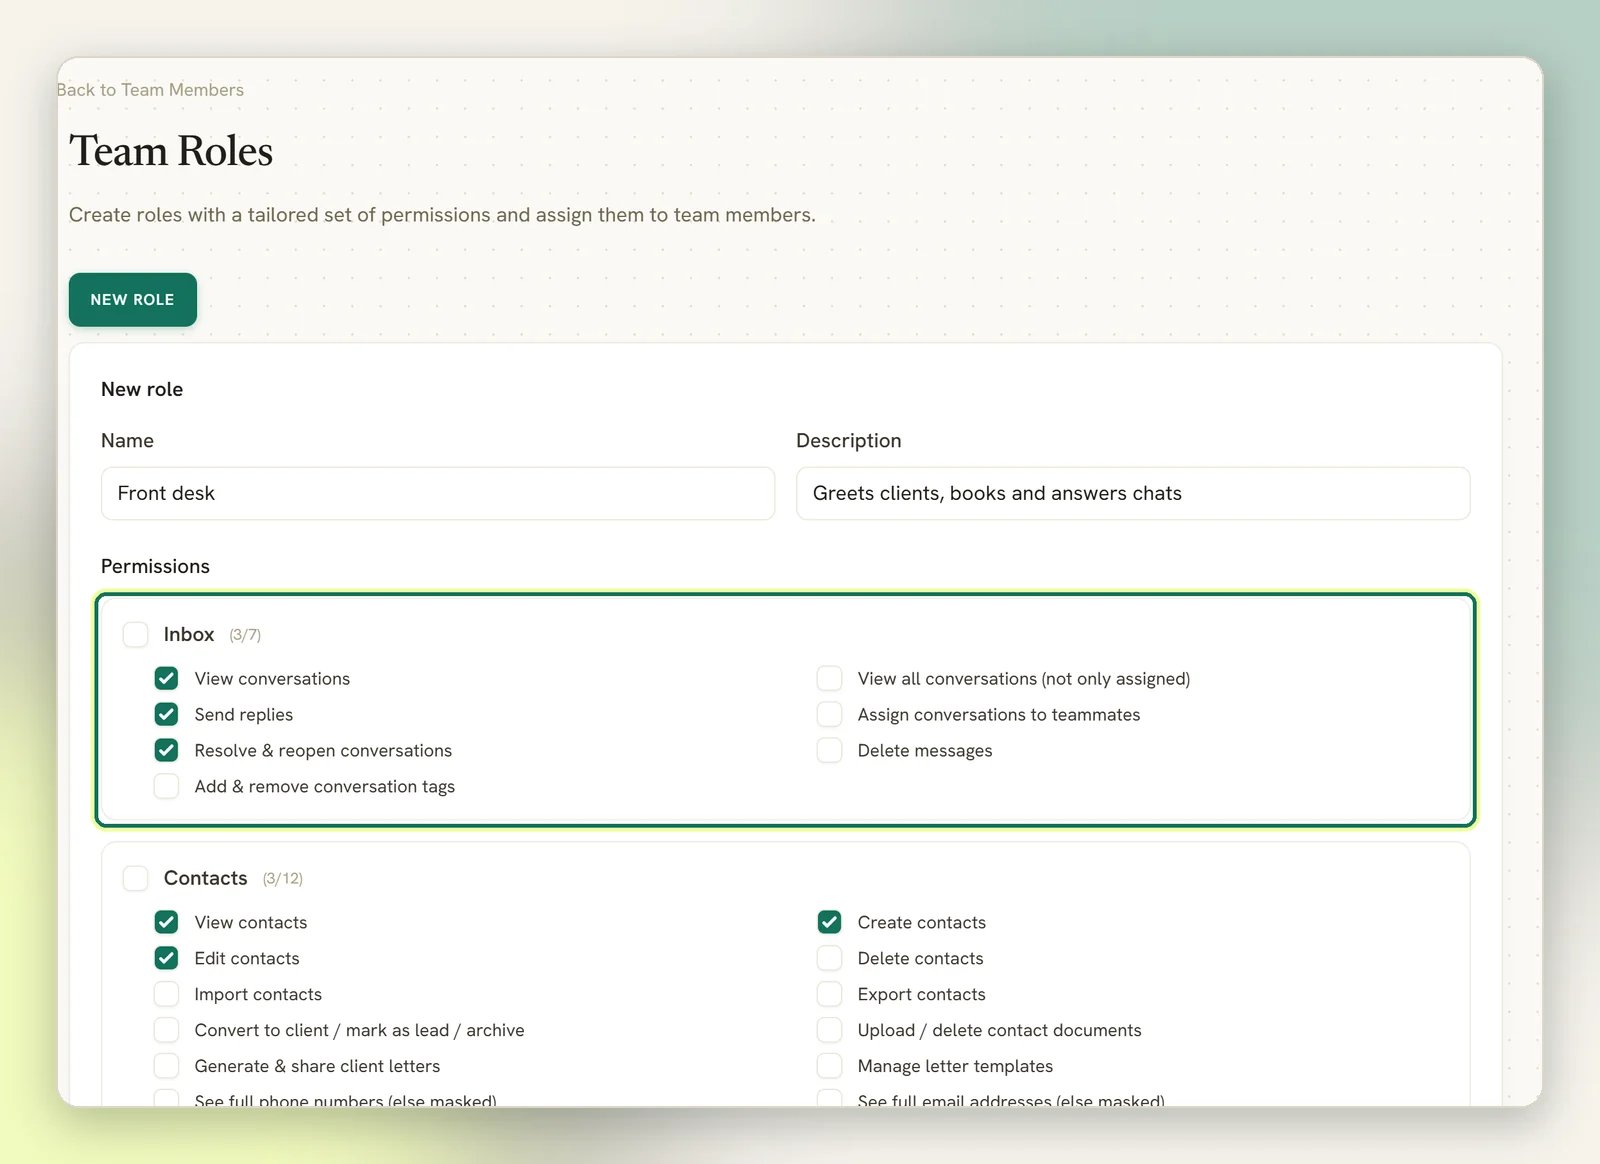1600x1164 pixels.
Task: Click the Contacts (3/12) count label
Action: [x=283, y=879]
